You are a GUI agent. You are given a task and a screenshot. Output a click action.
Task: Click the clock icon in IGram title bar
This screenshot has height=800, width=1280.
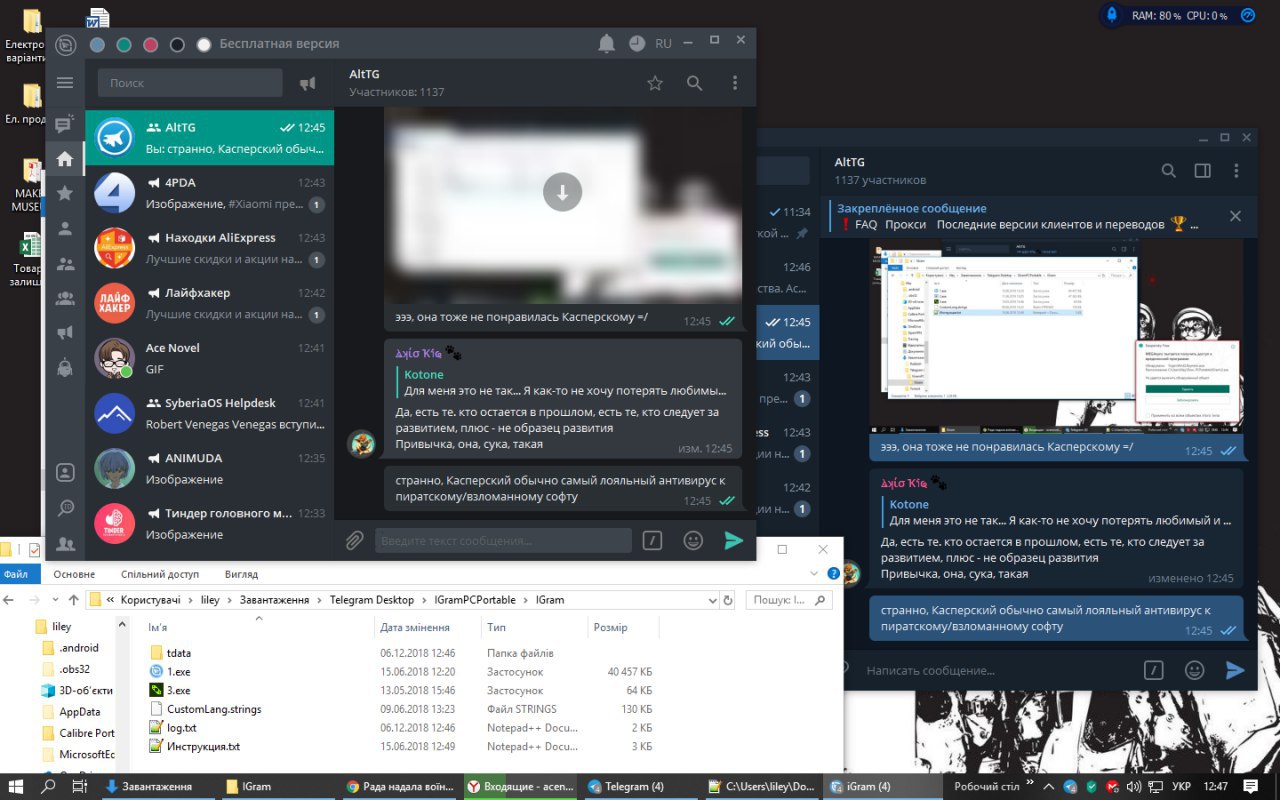637,44
